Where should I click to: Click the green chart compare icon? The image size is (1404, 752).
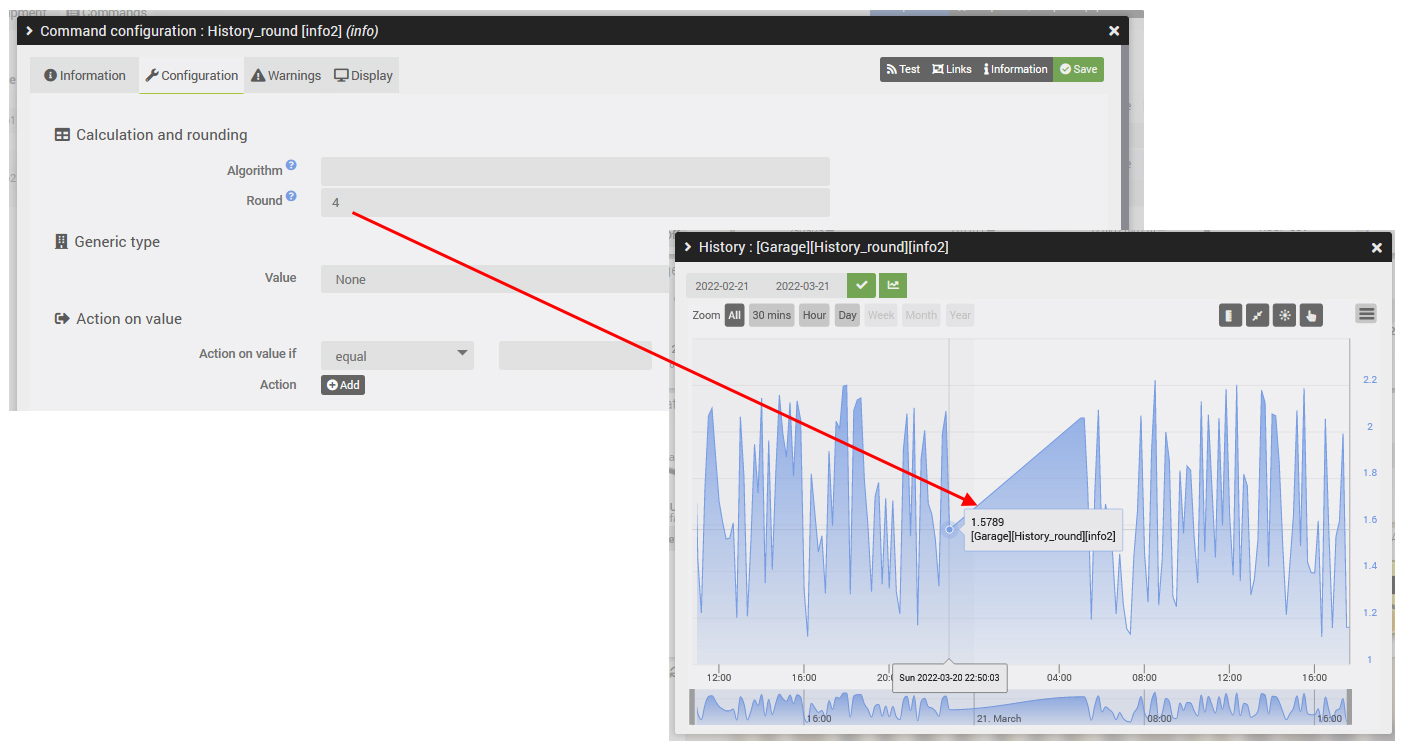[893, 286]
